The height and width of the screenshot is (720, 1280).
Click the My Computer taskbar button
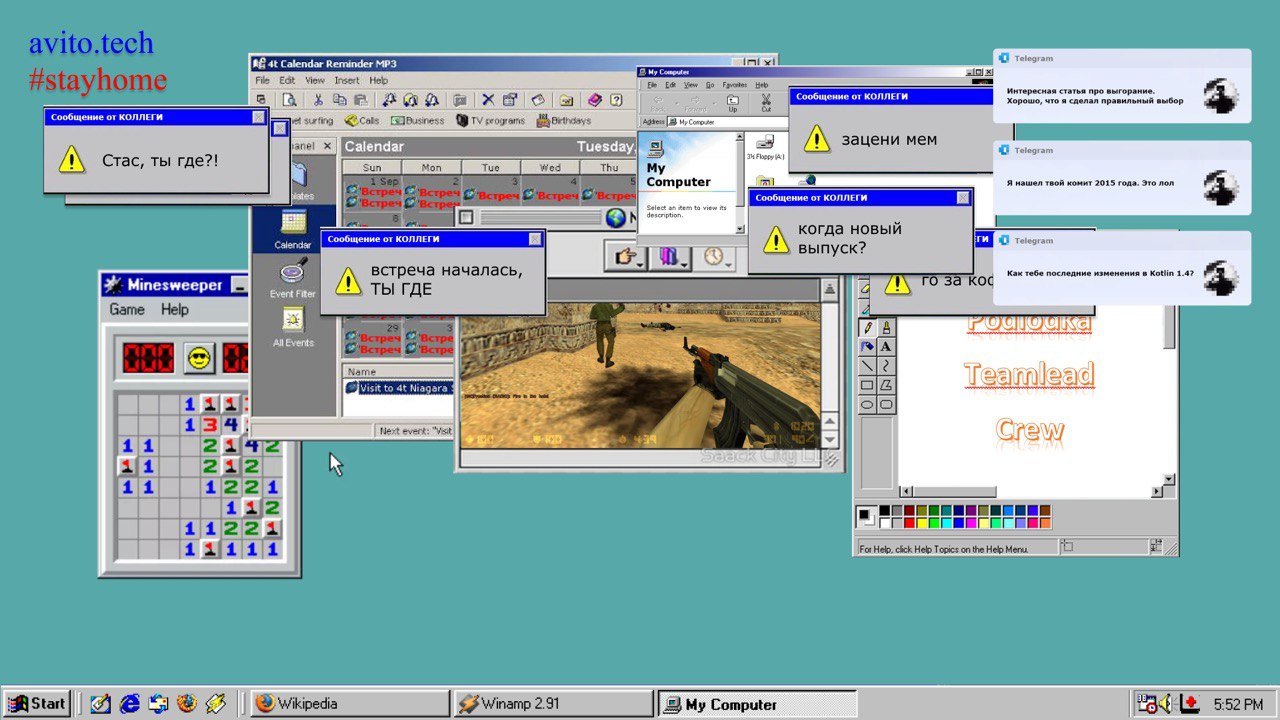coord(757,704)
